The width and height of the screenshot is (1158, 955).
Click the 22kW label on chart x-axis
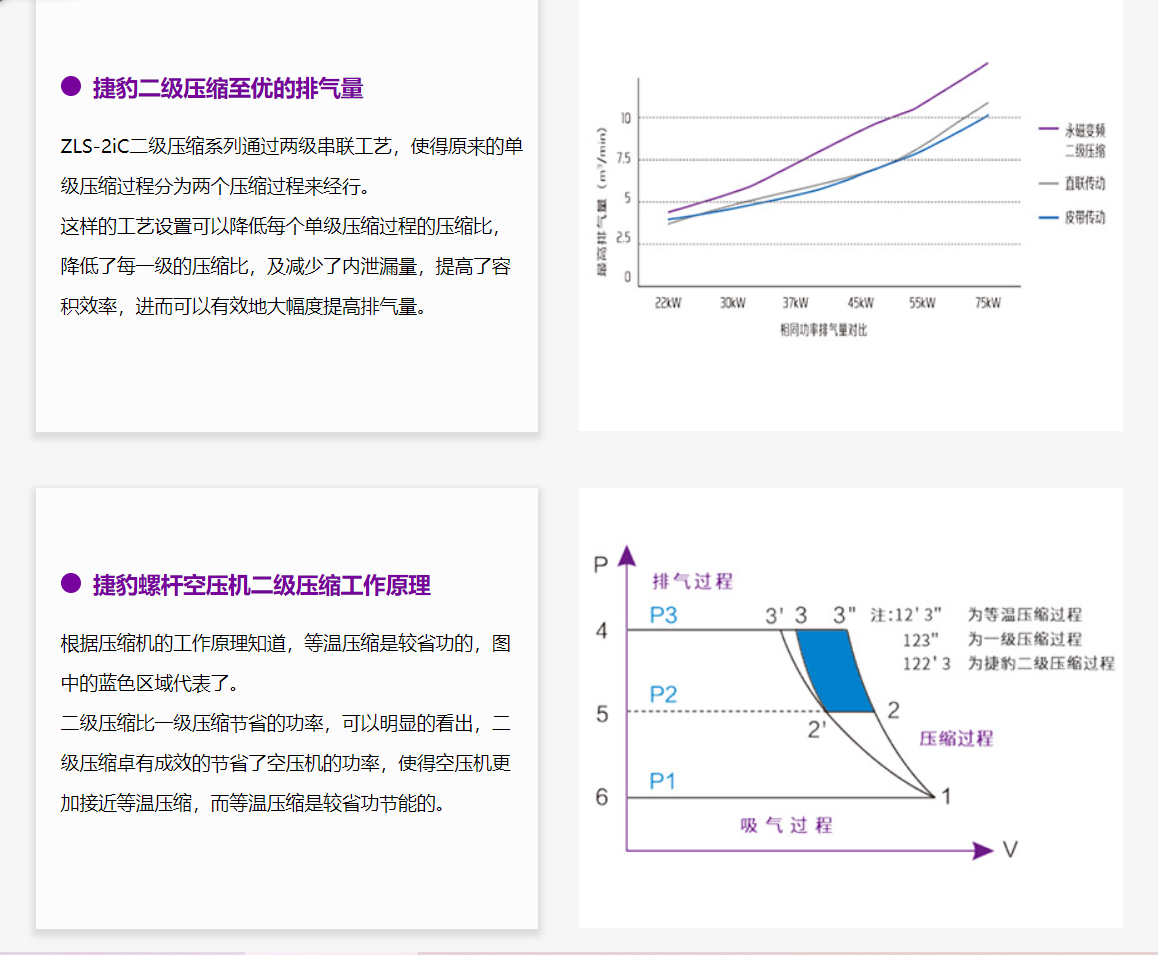668,303
